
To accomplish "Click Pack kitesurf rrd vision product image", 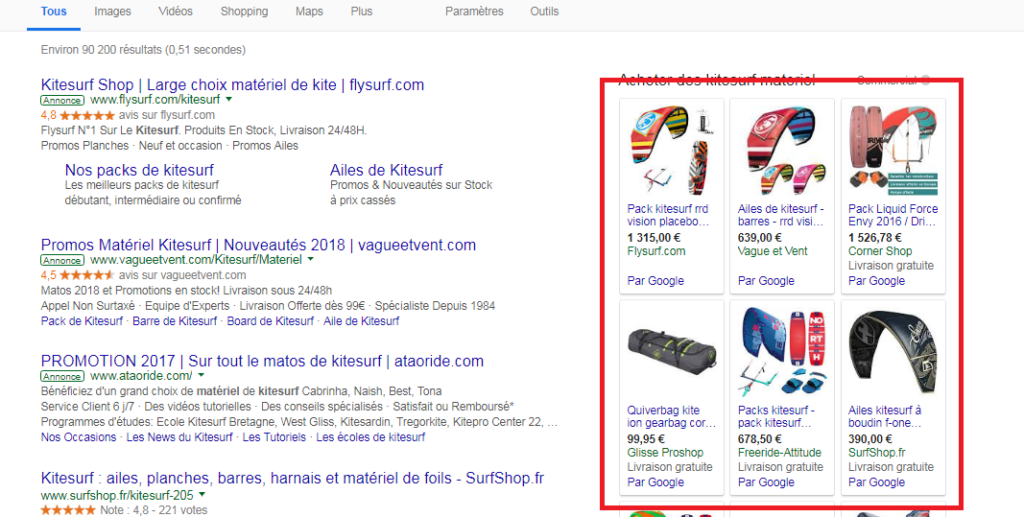I will [x=670, y=150].
